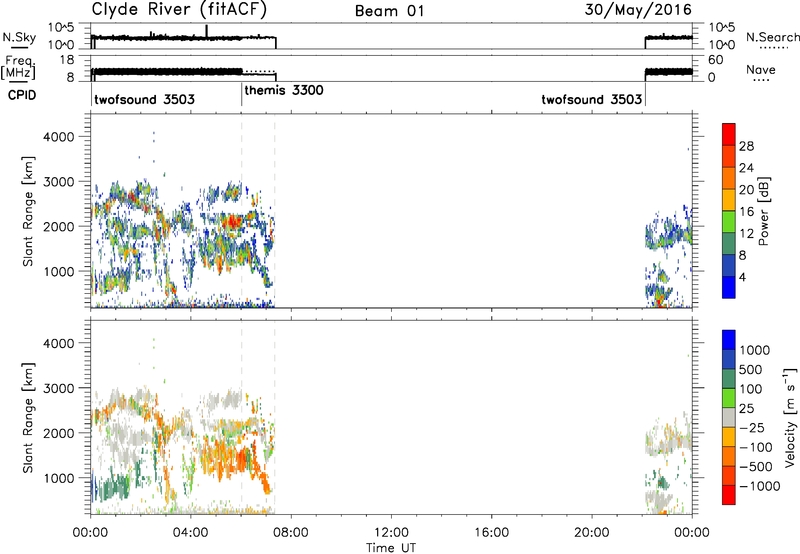Image resolution: width=800 pixels, height=554 pixels.
Task: Click the '04:00' time axis tick label
Action: click(x=190, y=533)
